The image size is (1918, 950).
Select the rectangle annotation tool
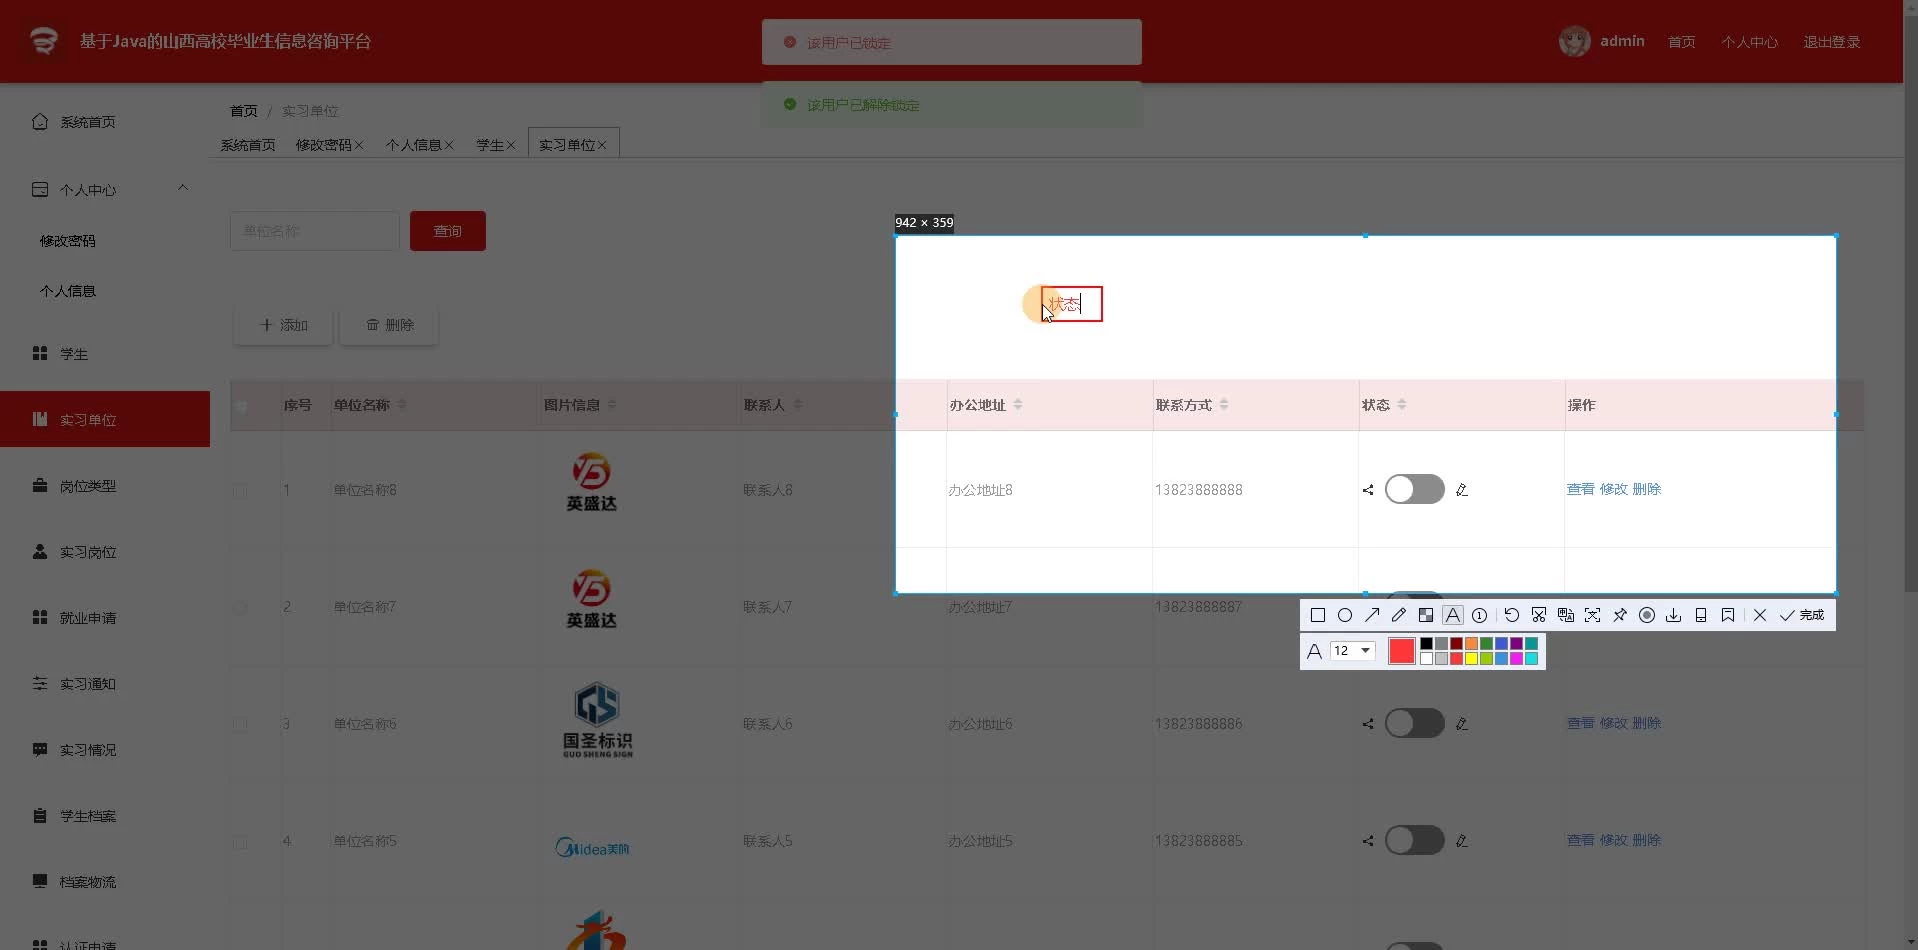pos(1318,615)
